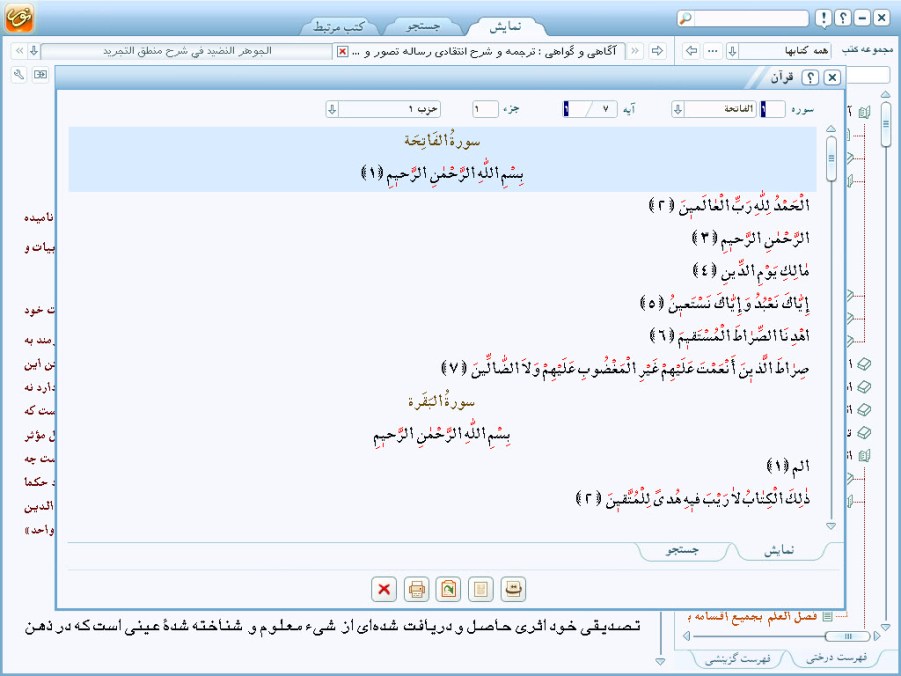Switch to the top جستجو tab
Screen dimensions: 901x676
pos(423,26)
